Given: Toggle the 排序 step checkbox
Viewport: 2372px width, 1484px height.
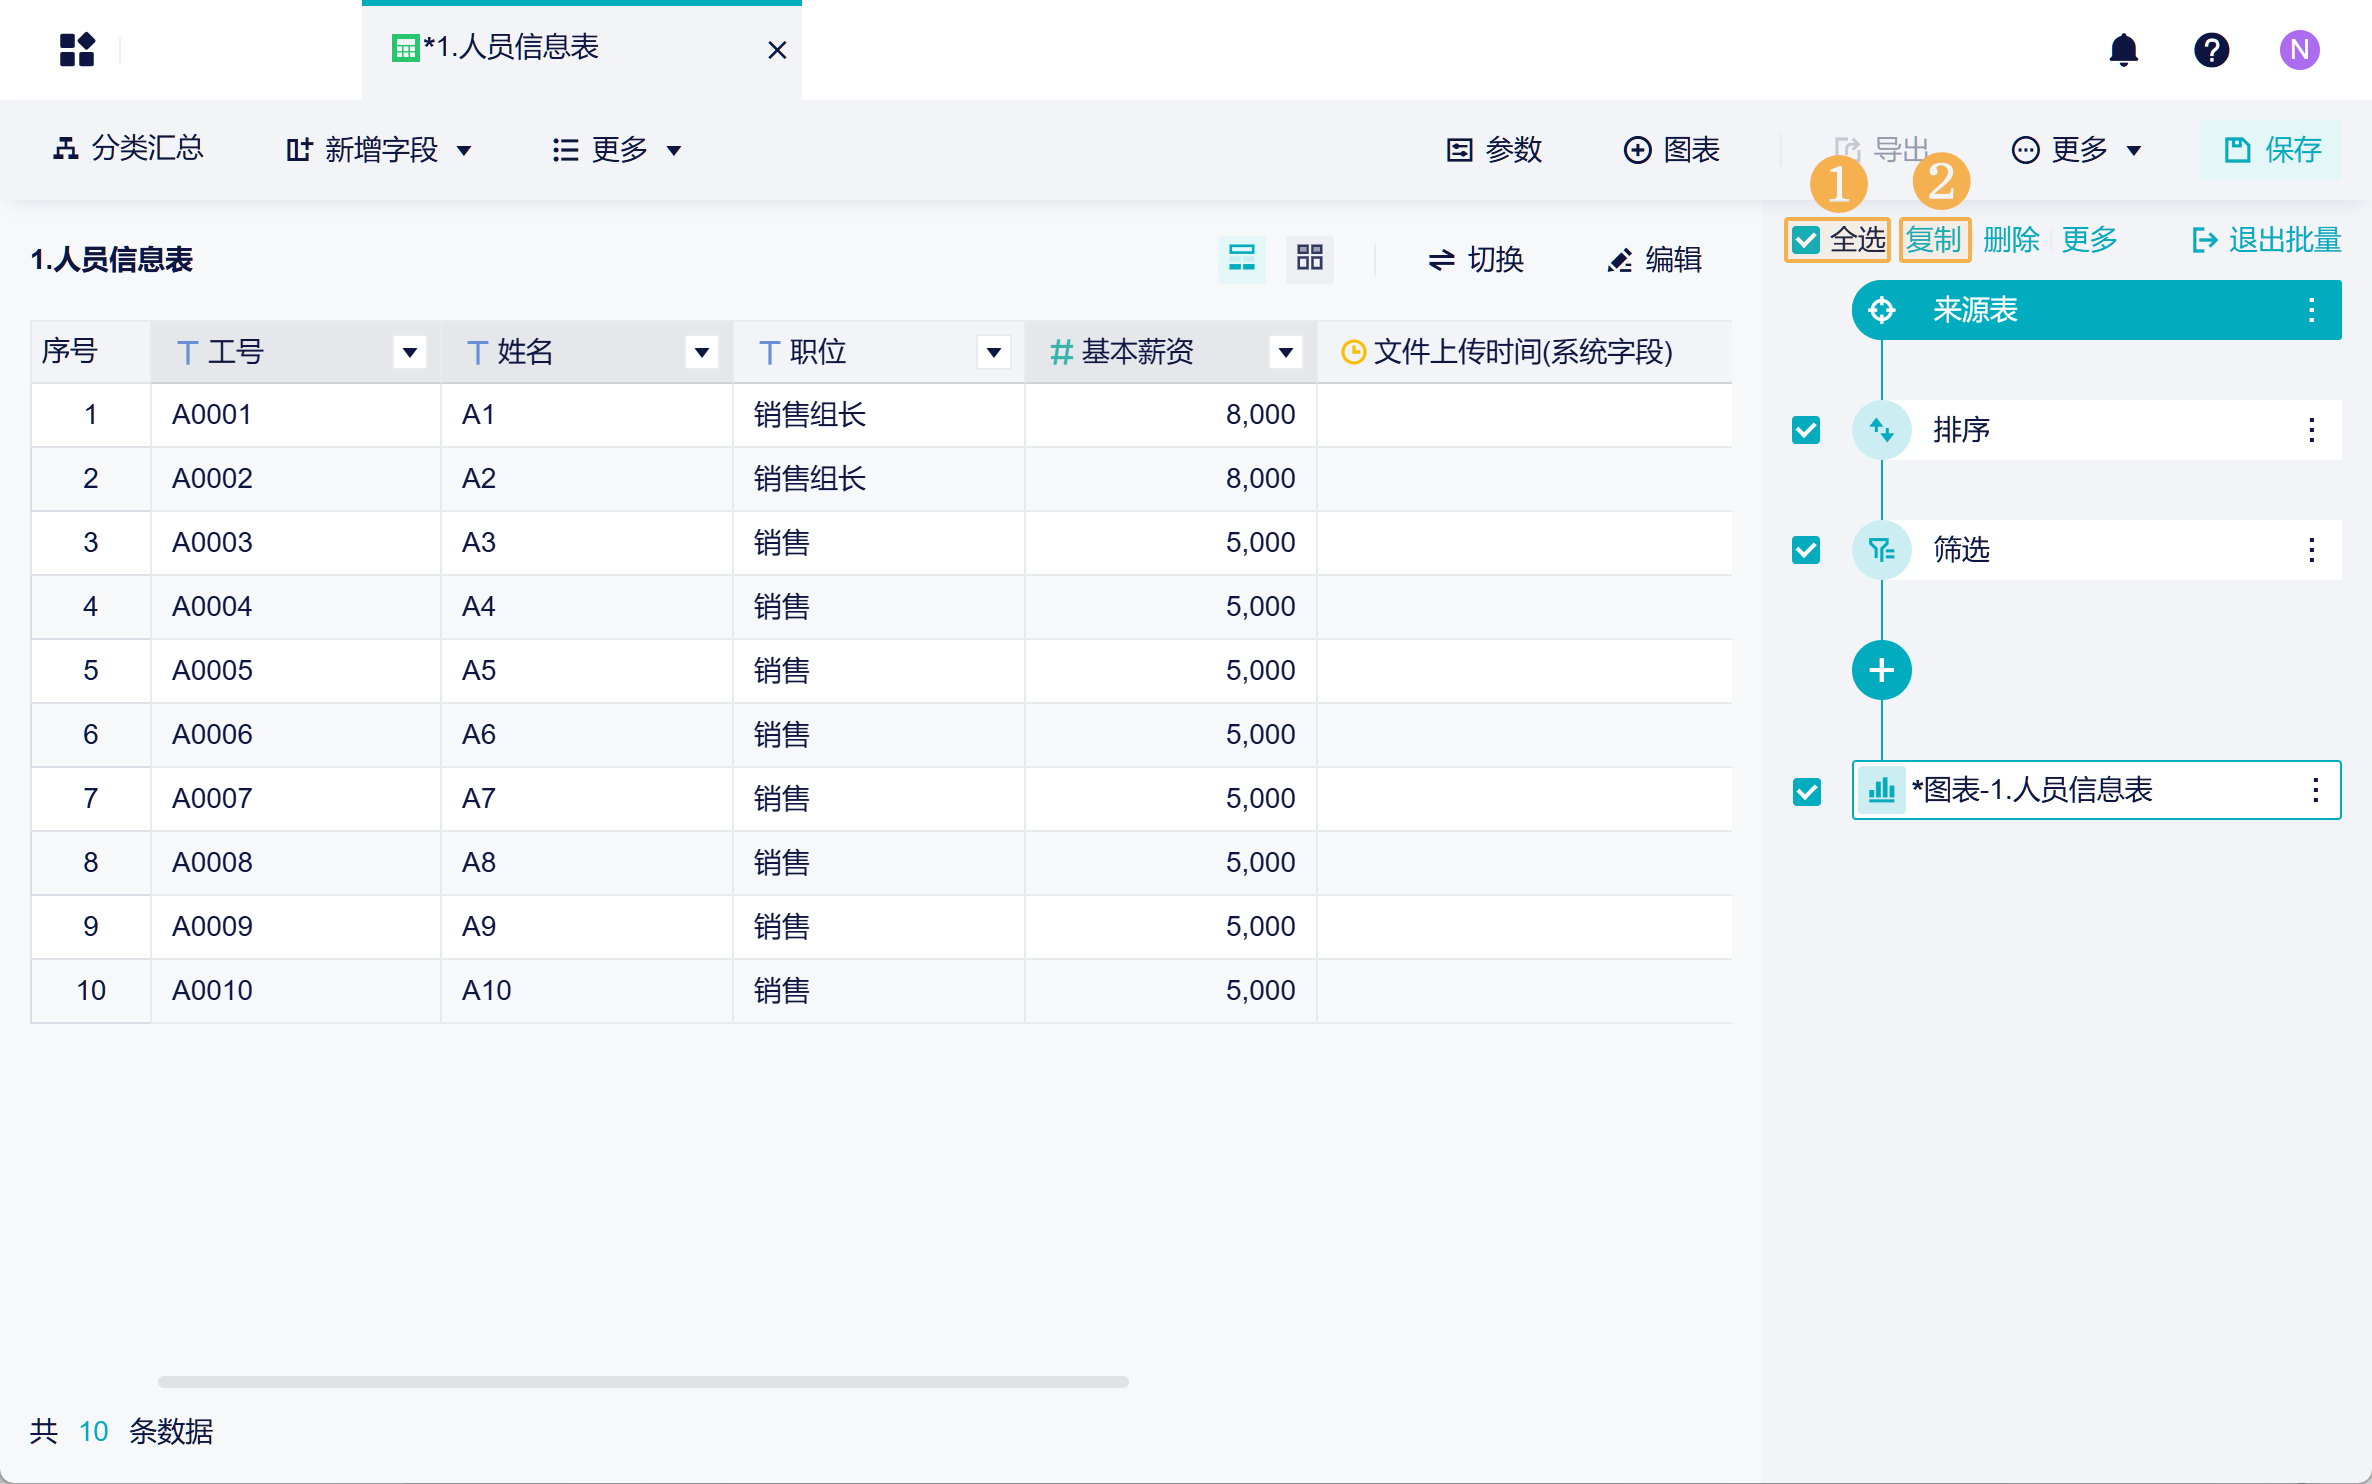Looking at the screenshot, I should (x=1806, y=430).
